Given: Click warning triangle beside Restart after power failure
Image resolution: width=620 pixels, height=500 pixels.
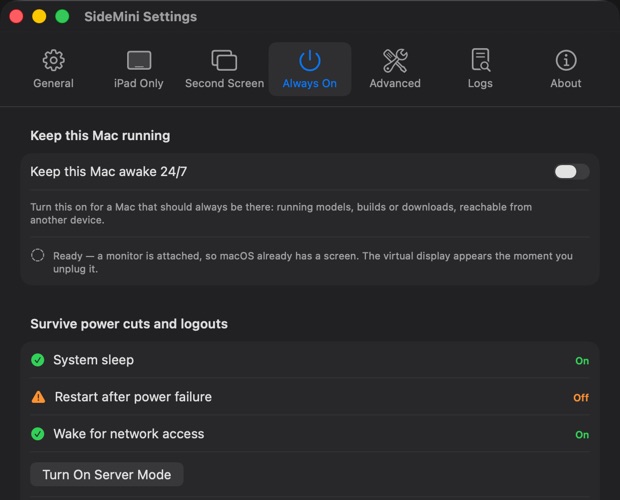Looking at the screenshot, I should click(38, 397).
